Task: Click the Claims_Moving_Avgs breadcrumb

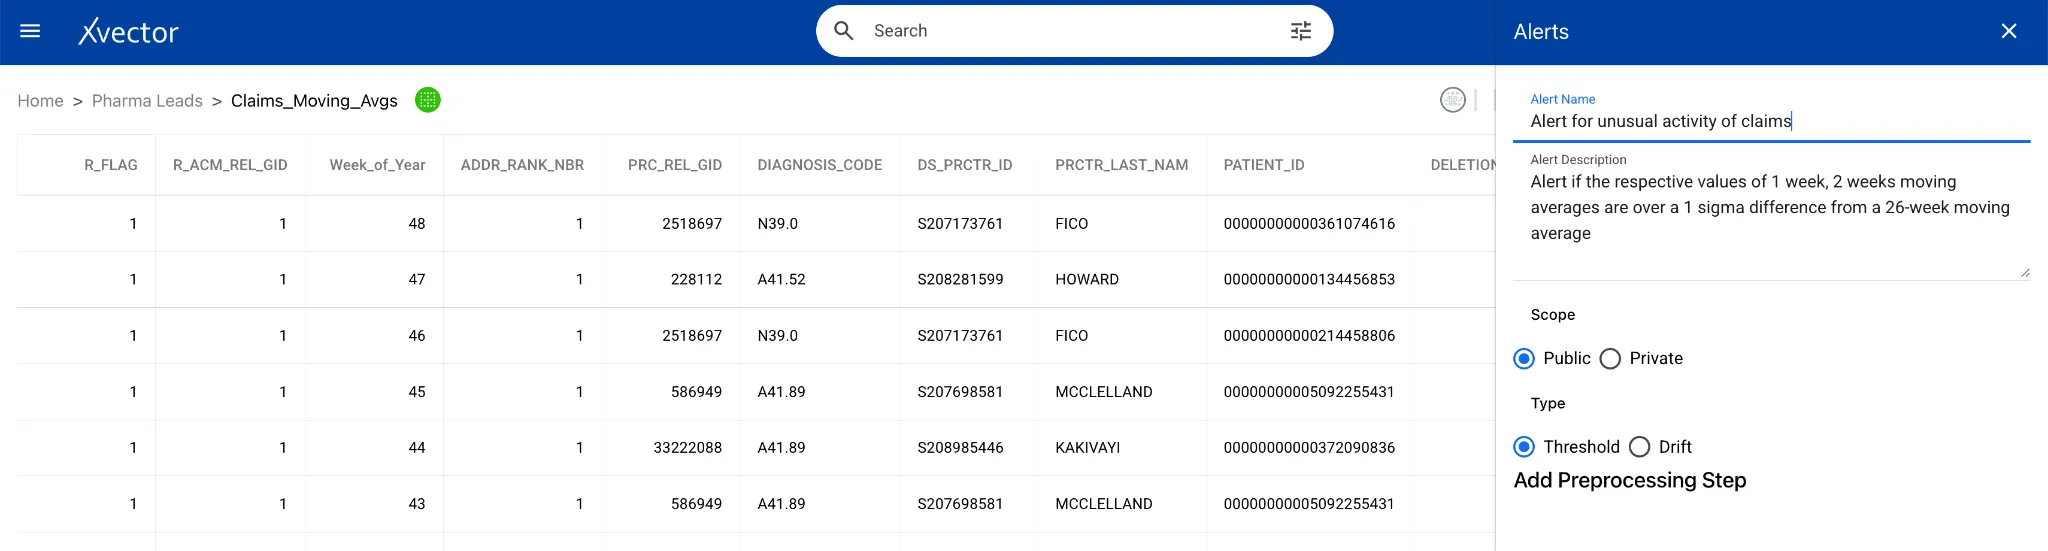Action: pos(314,101)
